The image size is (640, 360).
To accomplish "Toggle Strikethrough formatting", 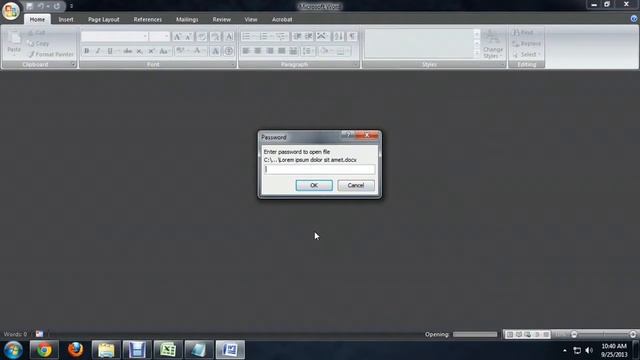I will (128, 51).
